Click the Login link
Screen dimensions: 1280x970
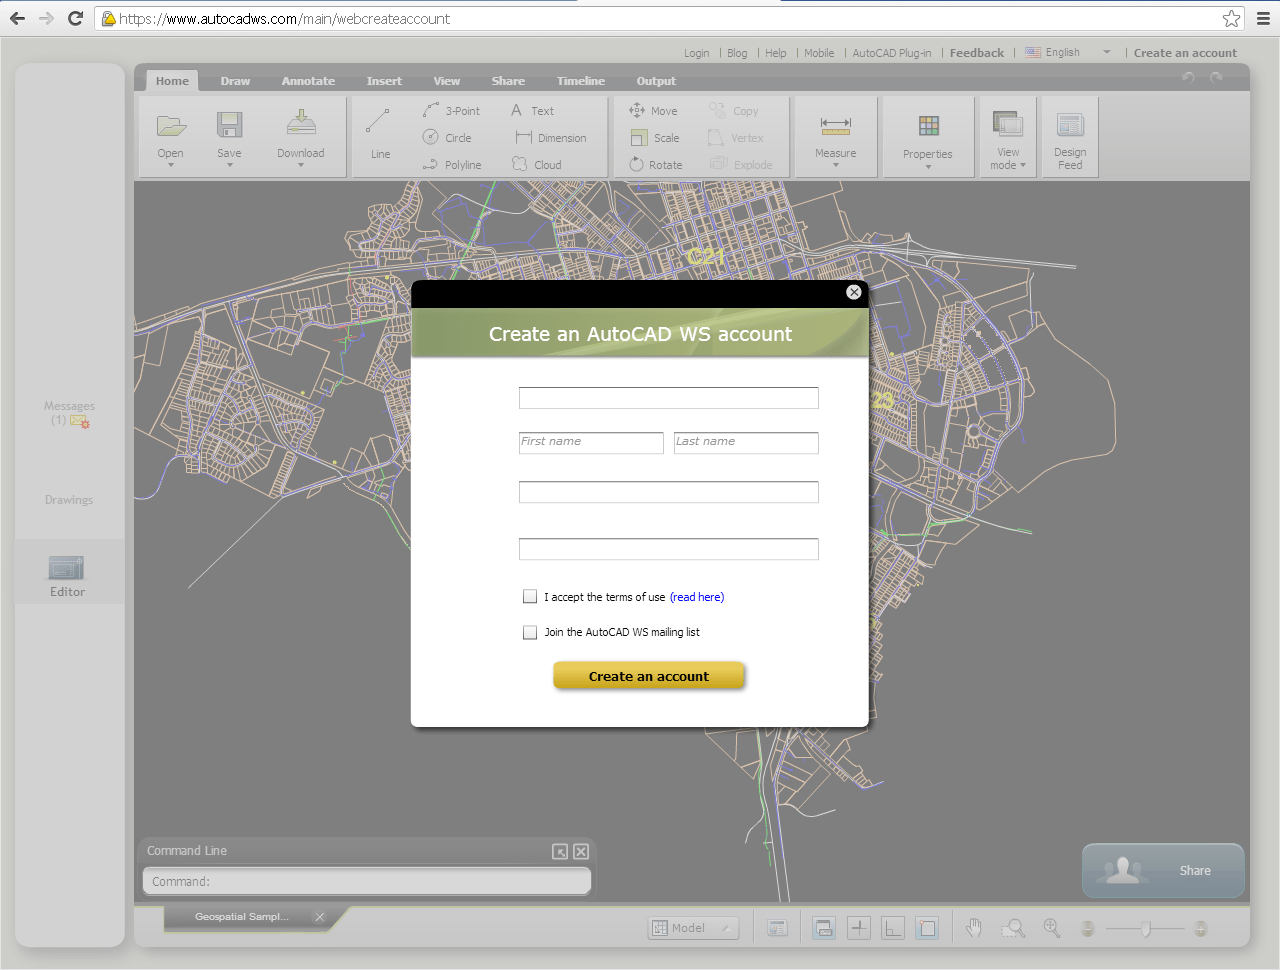click(x=697, y=53)
